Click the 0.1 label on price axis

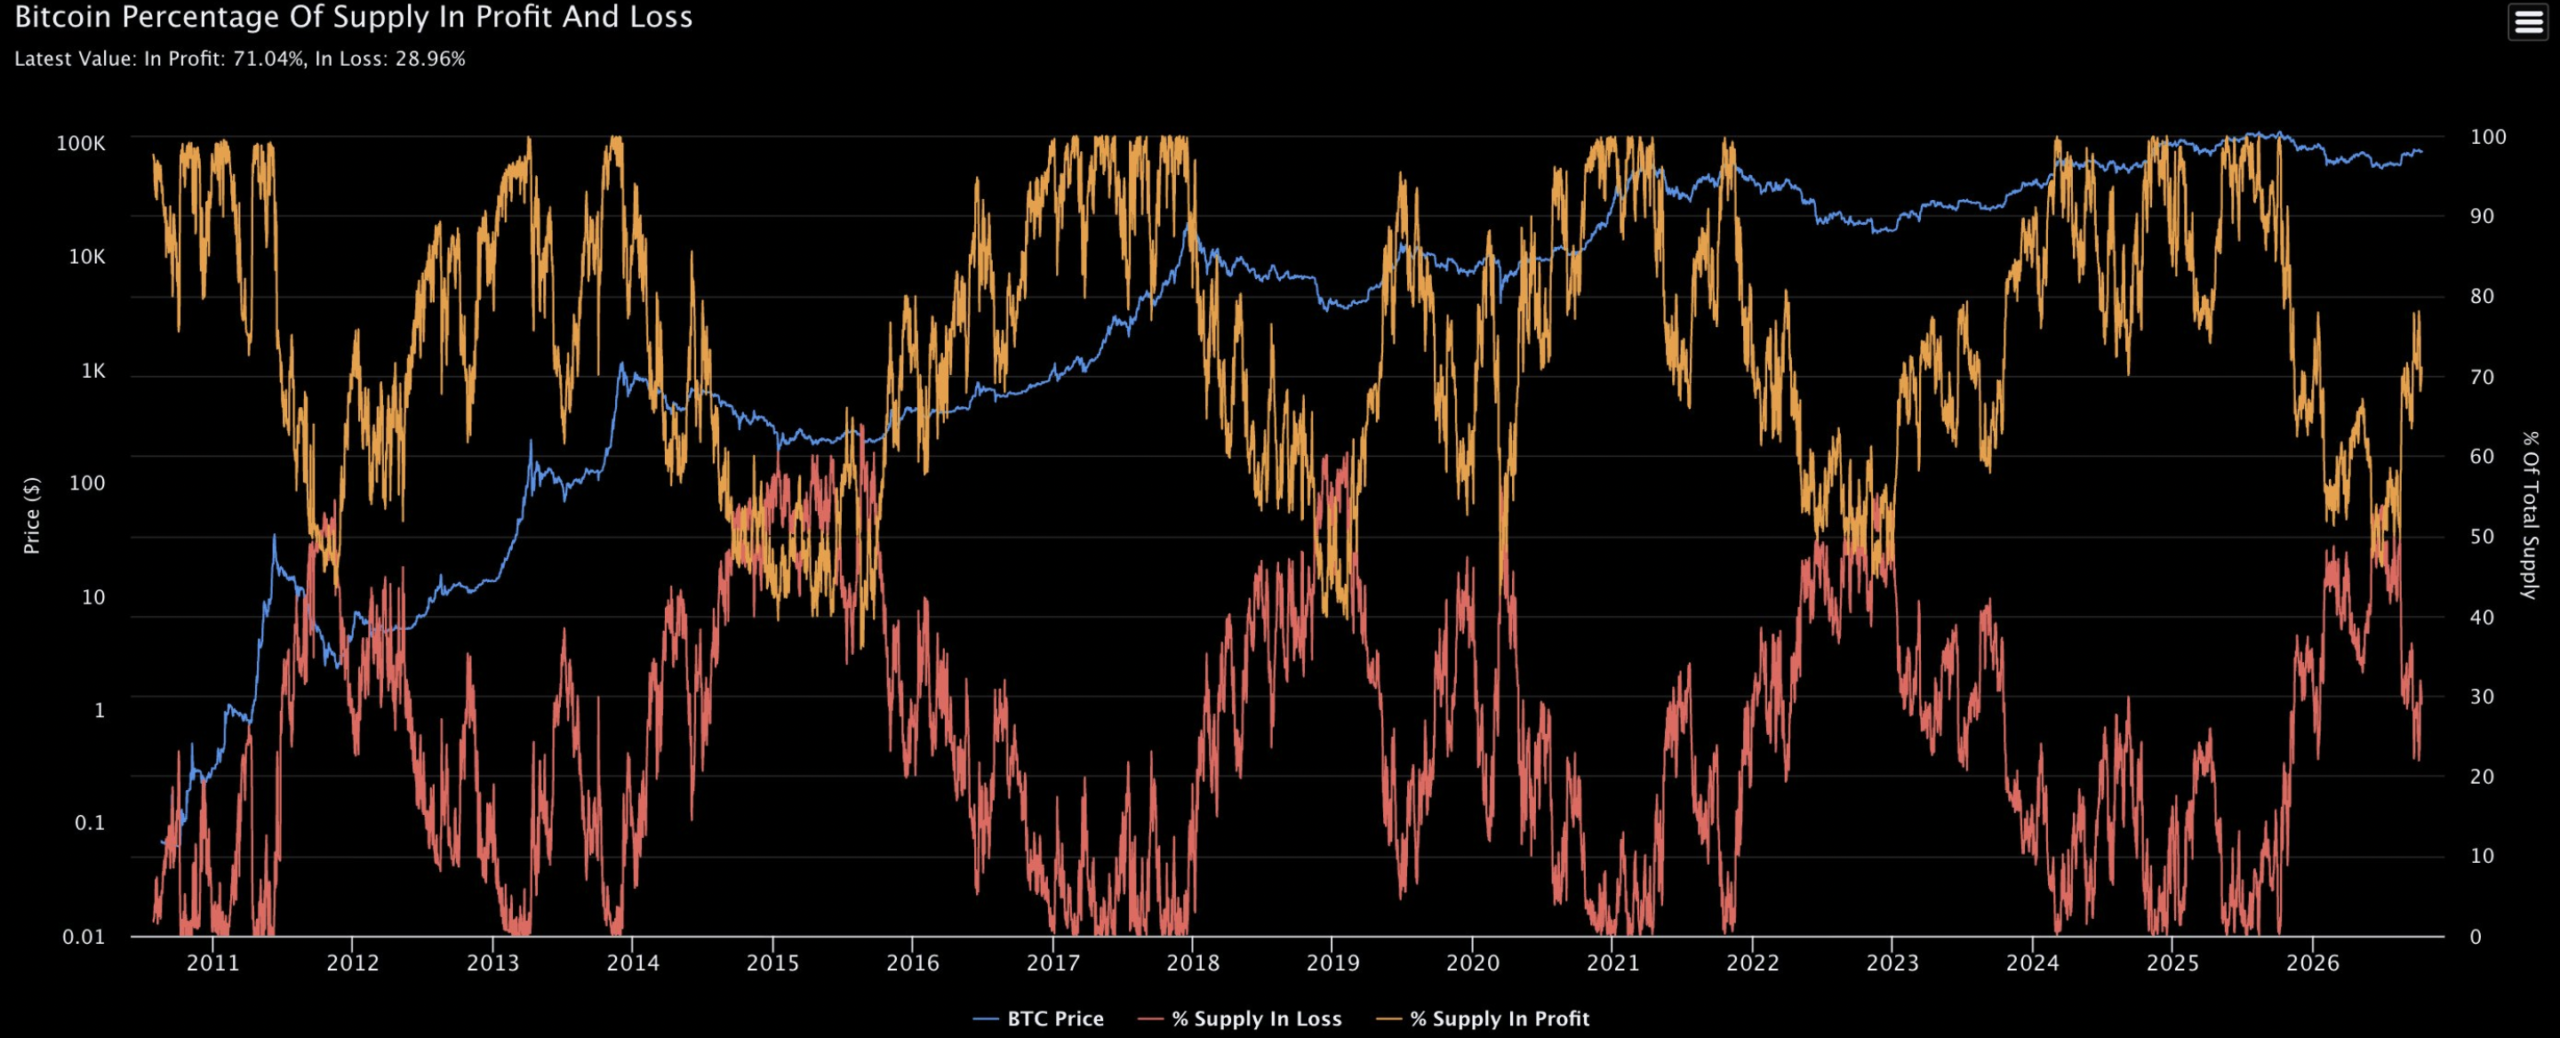coord(90,823)
